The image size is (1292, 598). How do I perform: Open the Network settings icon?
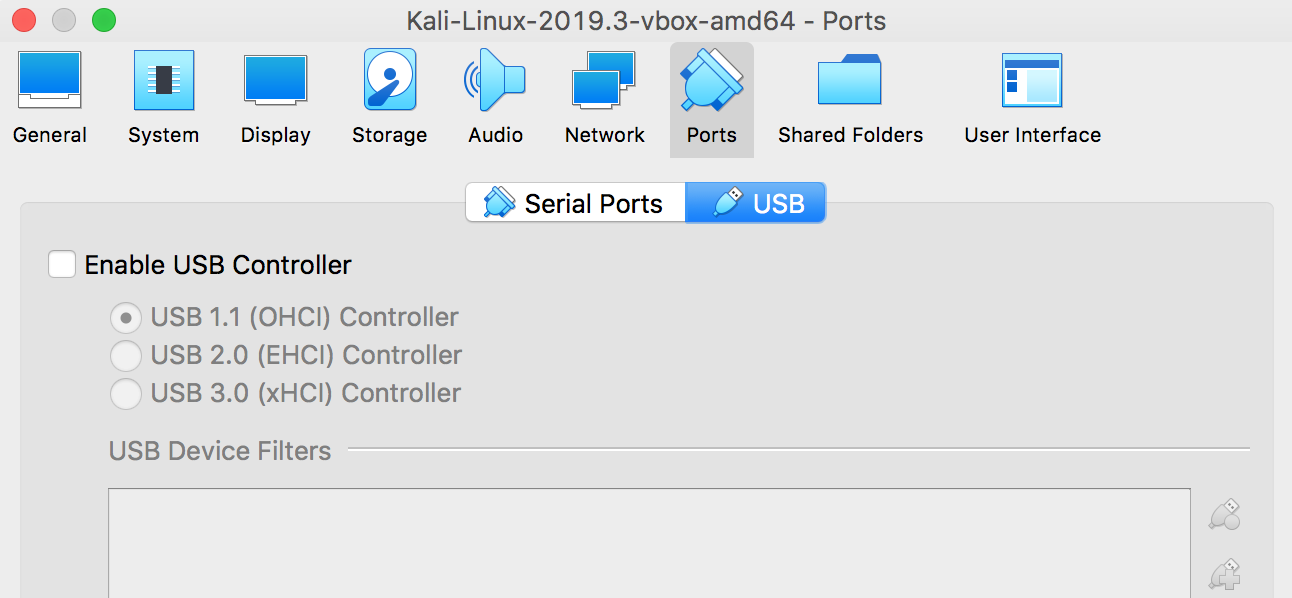coord(604,80)
